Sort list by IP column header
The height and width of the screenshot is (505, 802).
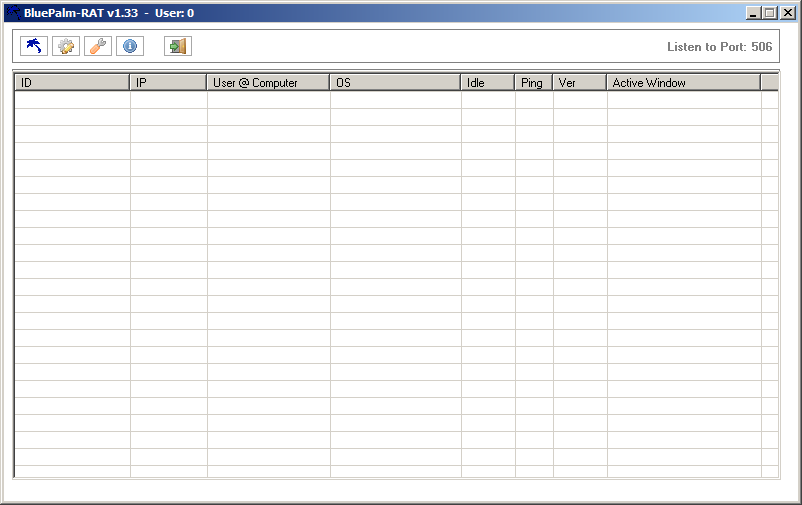(168, 83)
